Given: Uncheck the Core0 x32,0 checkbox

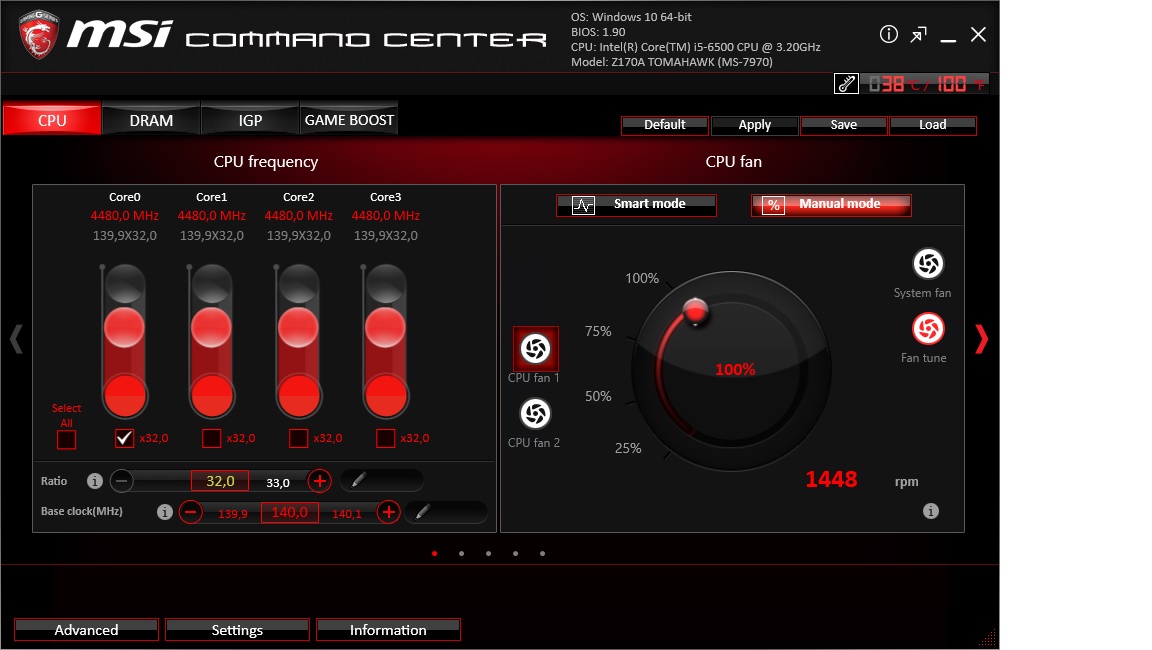Looking at the screenshot, I should click(x=124, y=438).
